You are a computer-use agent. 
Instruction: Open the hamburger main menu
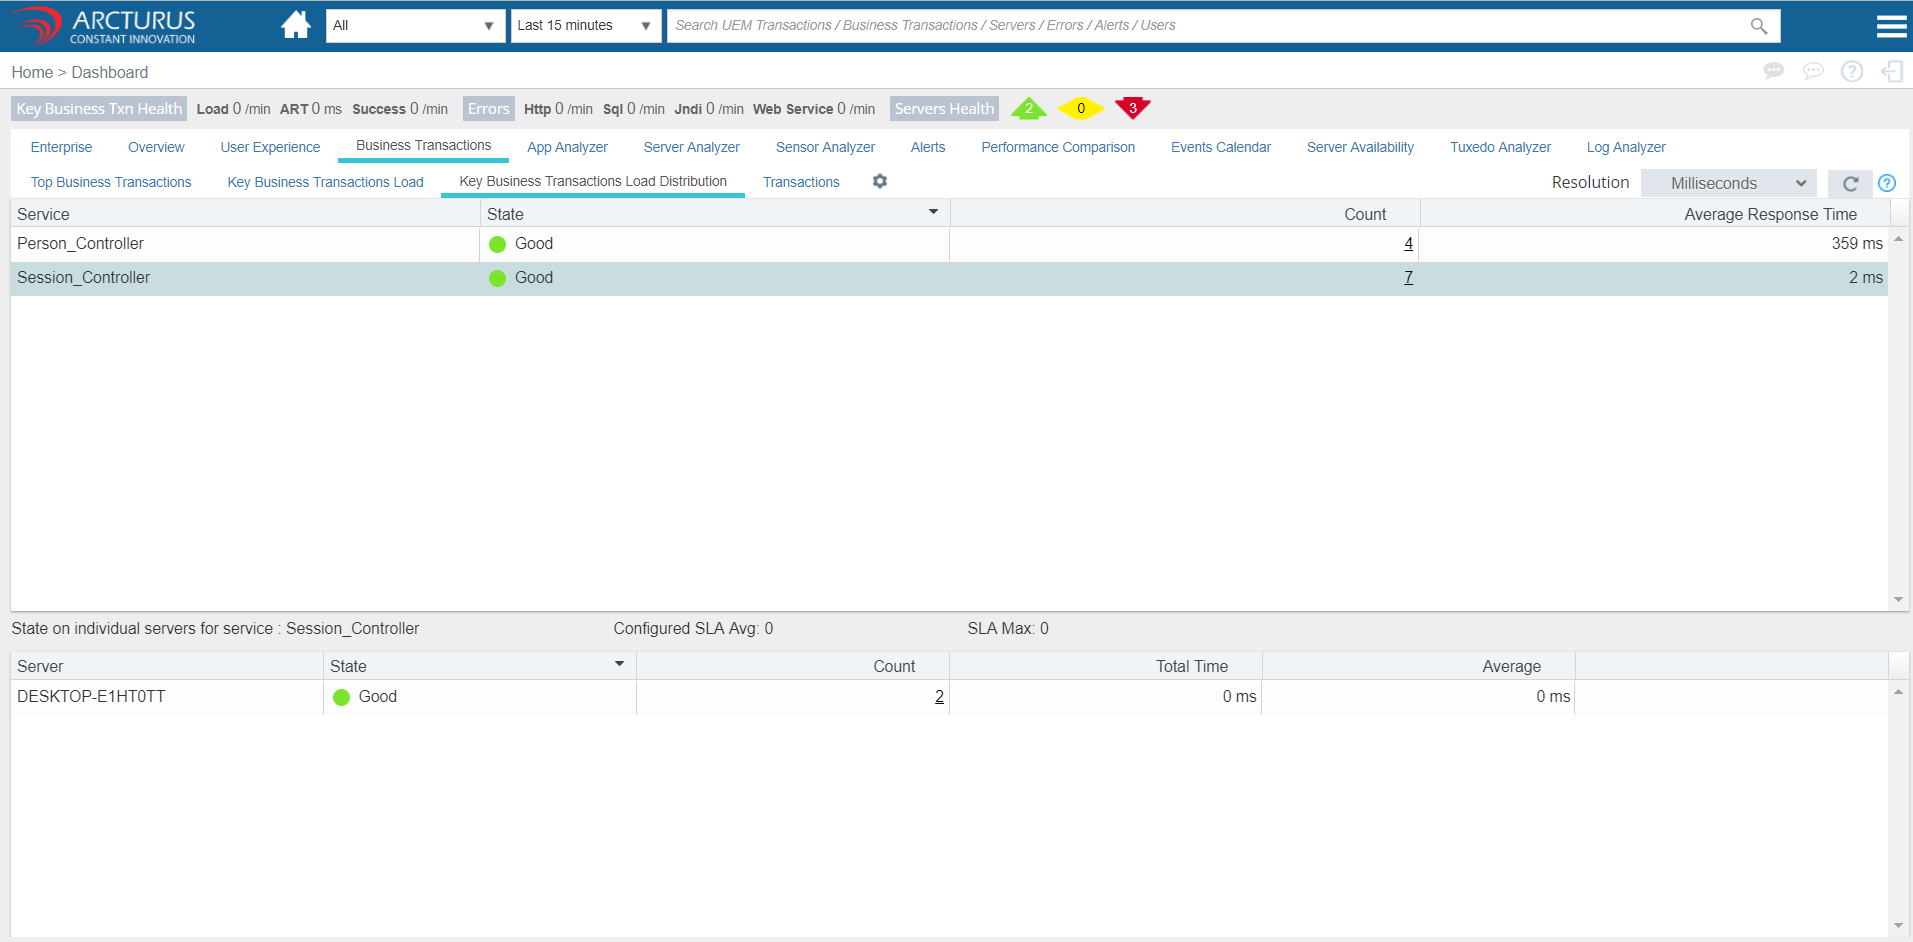(1890, 26)
